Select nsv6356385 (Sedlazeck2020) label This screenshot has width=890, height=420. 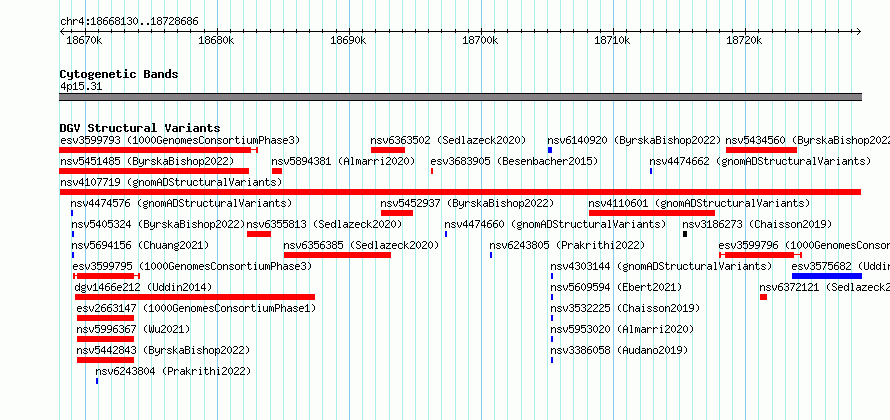[362, 245]
